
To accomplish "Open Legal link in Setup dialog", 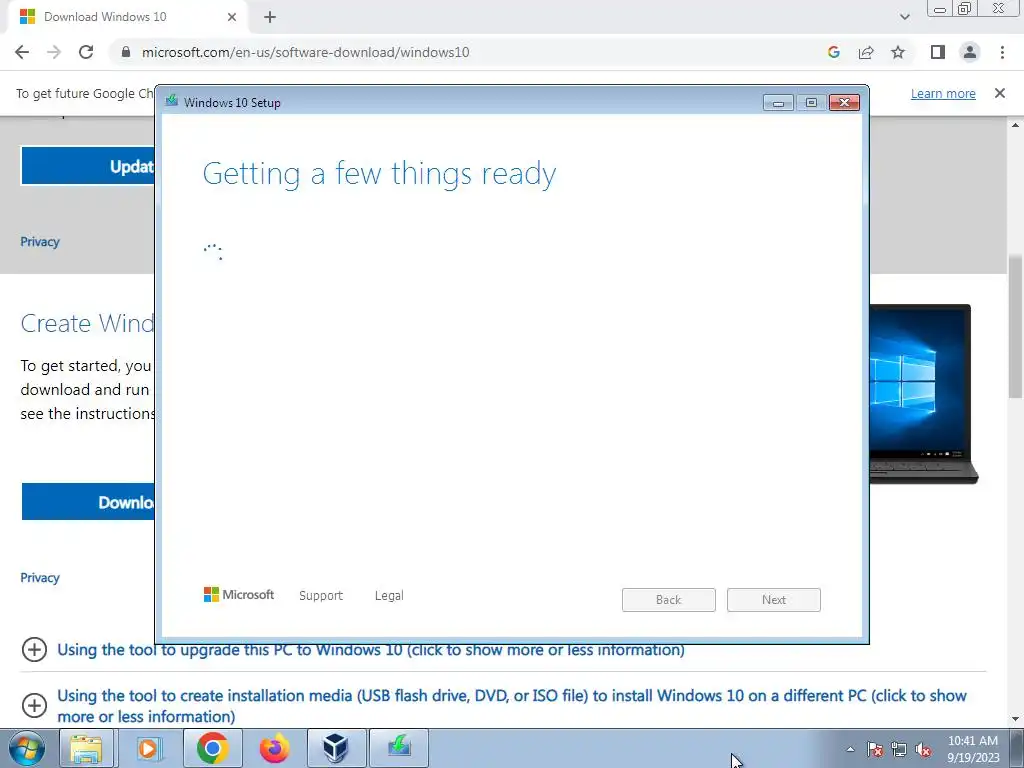I will pyautogui.click(x=389, y=596).
